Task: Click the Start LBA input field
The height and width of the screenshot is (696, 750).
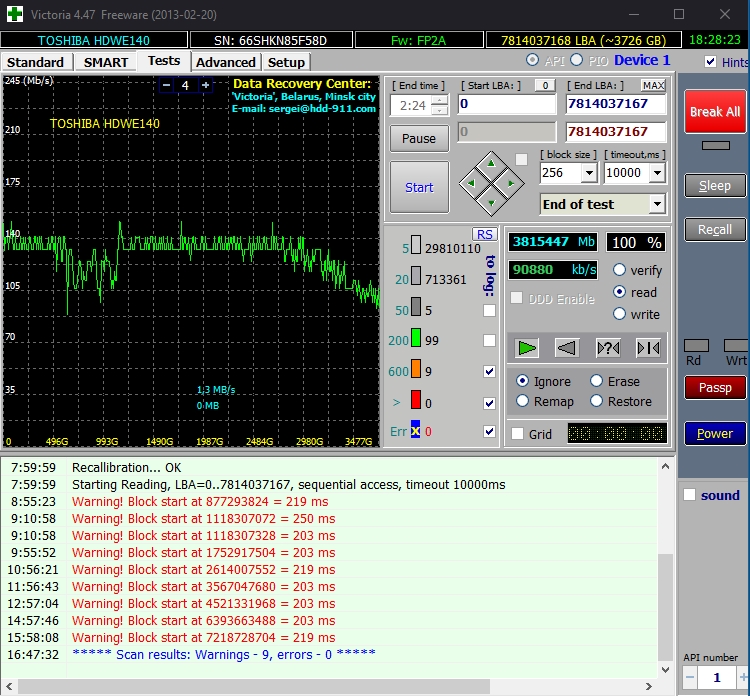Action: [x=507, y=104]
